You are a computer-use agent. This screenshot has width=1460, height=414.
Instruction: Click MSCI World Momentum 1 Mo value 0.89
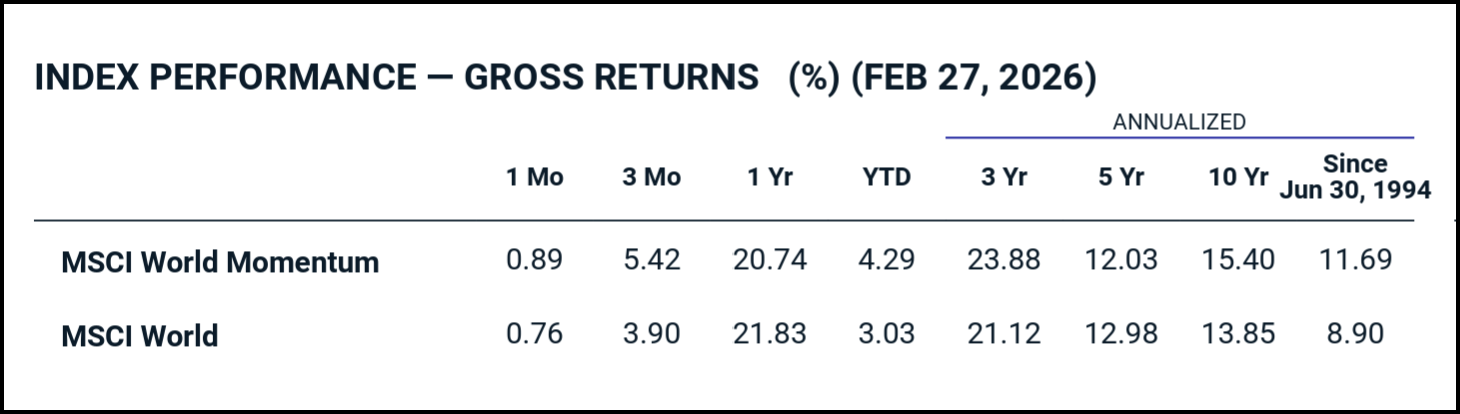[x=534, y=260]
